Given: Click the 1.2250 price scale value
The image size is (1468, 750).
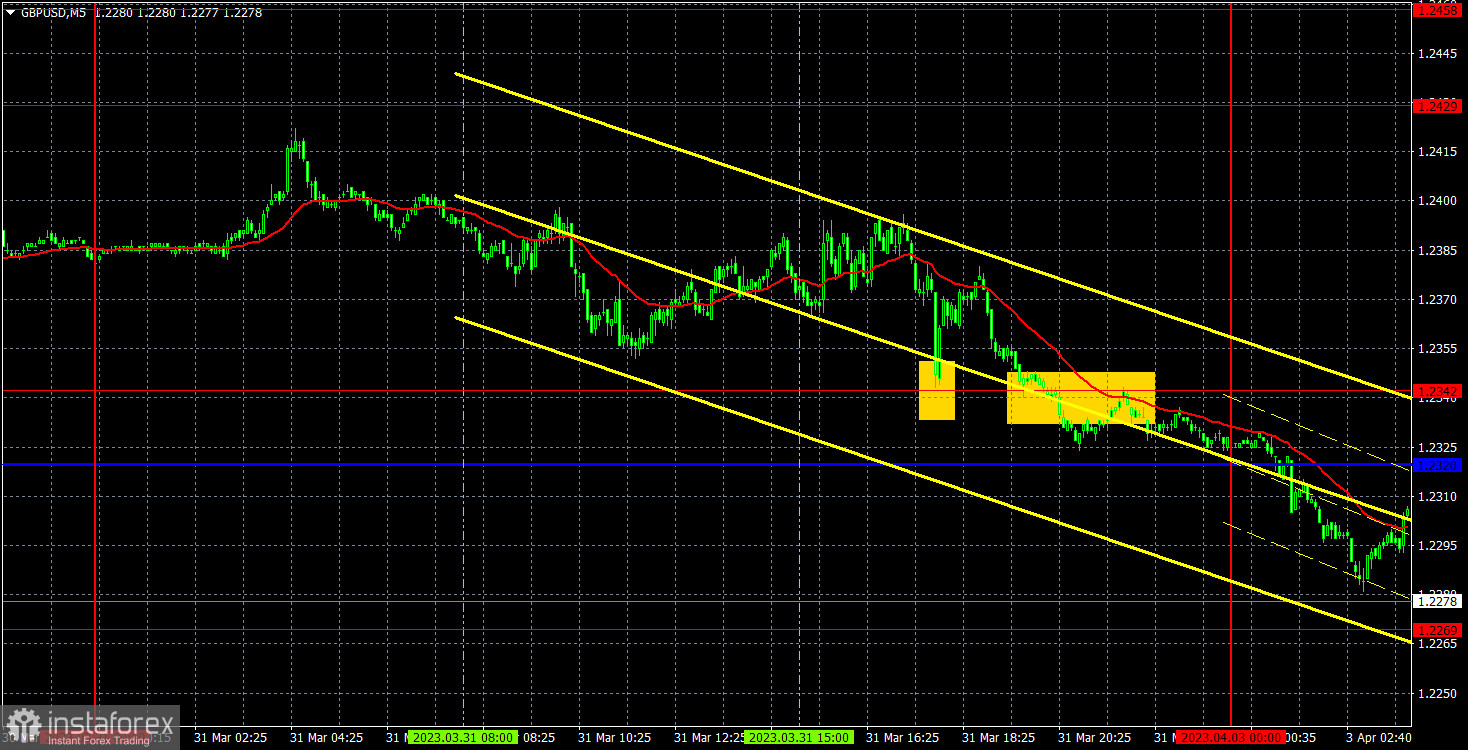Looking at the screenshot, I should pyautogui.click(x=1439, y=694).
